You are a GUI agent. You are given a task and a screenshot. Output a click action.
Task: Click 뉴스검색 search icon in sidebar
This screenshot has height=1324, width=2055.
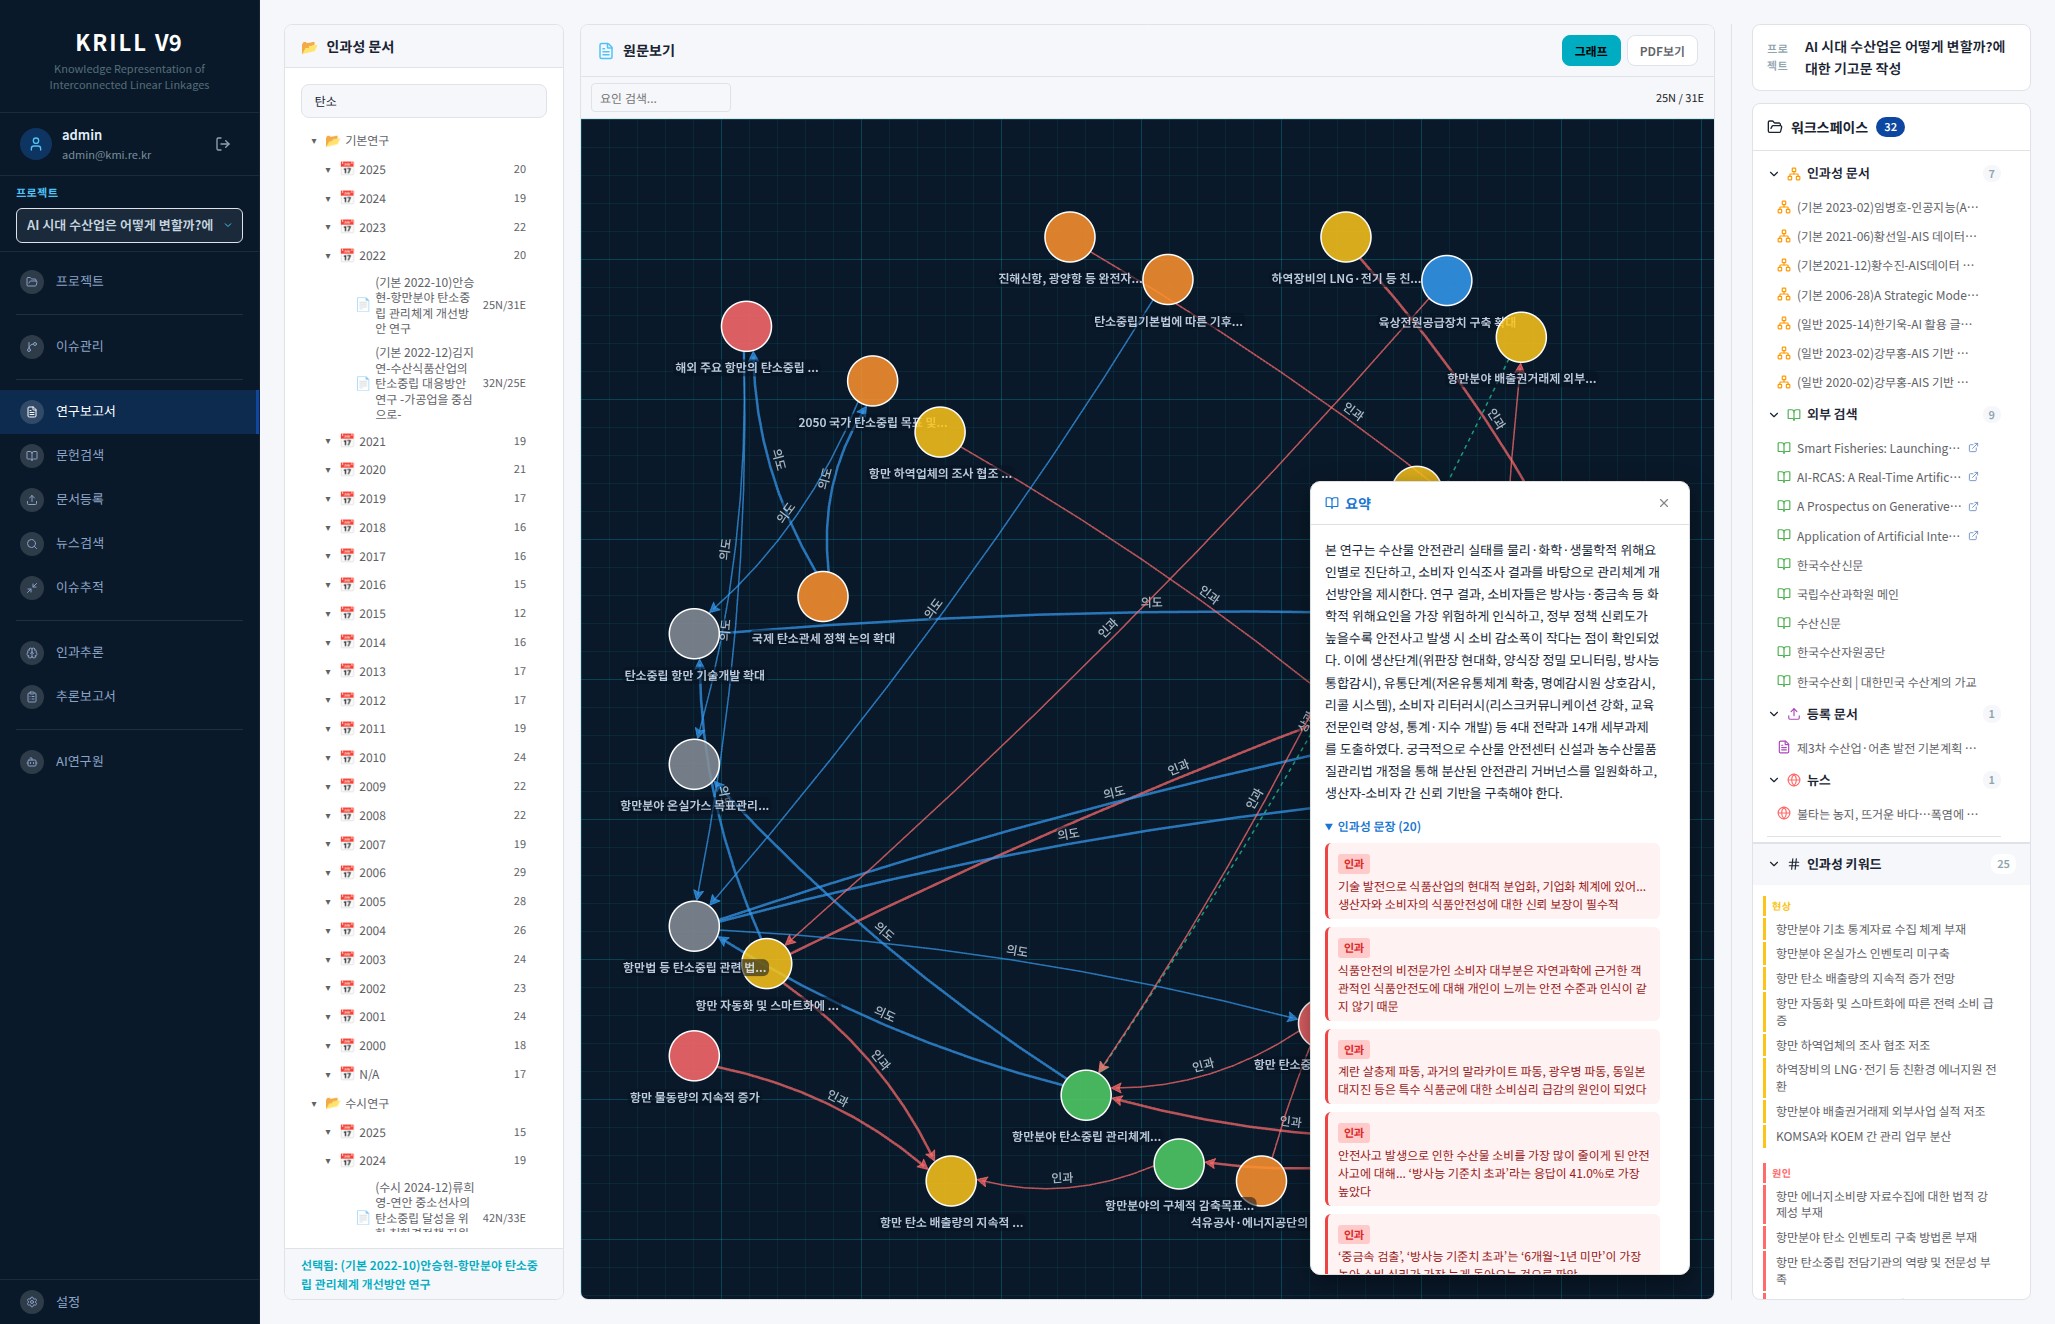(x=32, y=543)
